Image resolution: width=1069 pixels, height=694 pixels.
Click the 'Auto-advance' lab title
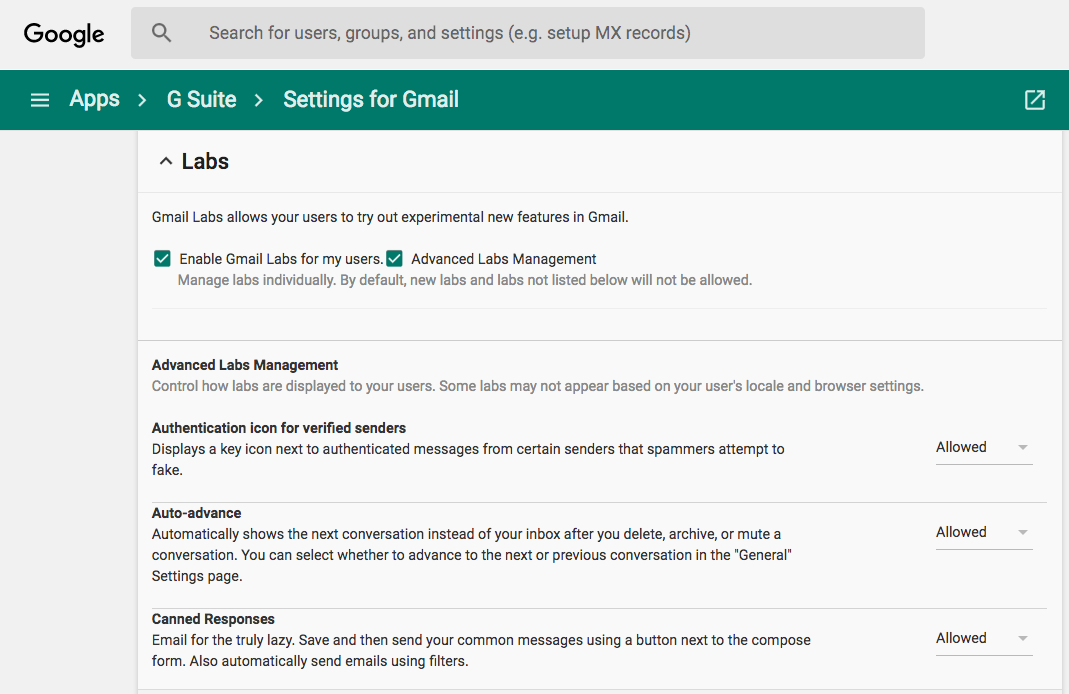point(196,513)
